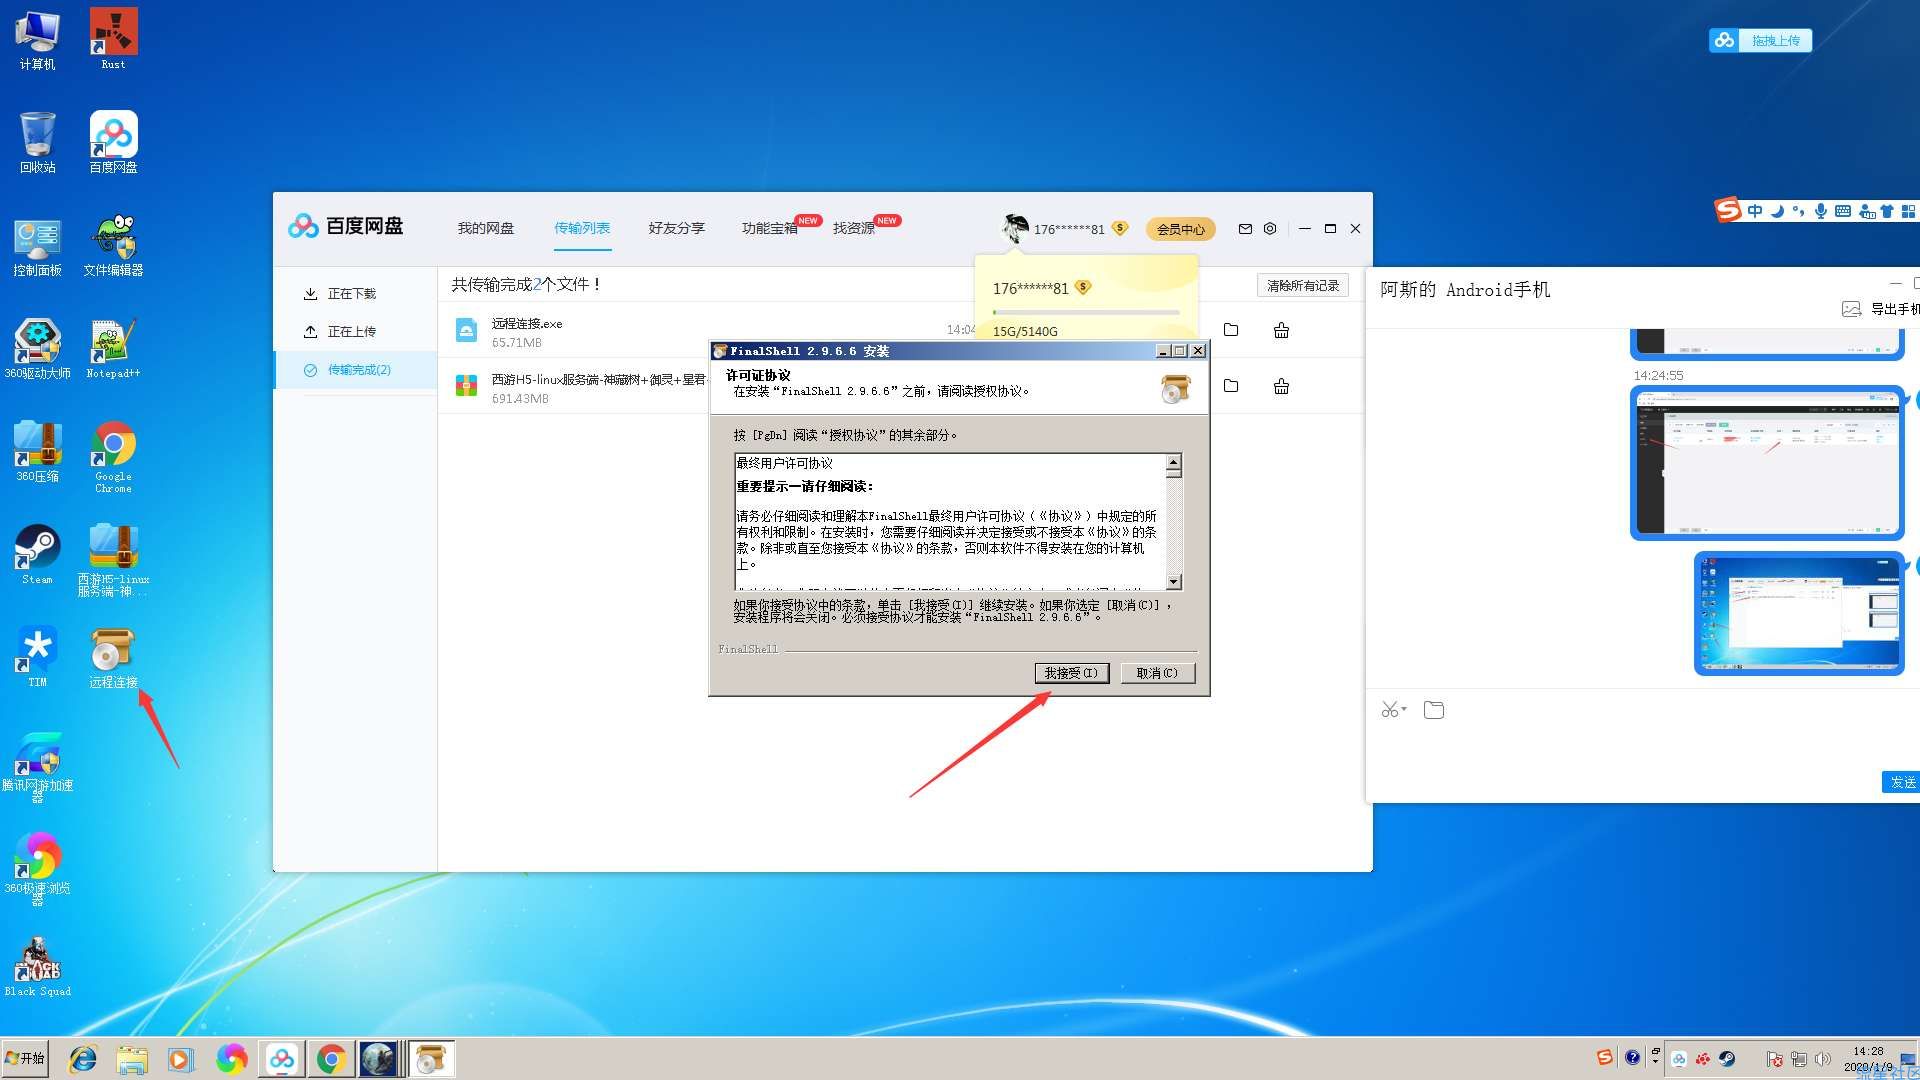Open the 控制面板 desktop icon

tap(37, 246)
